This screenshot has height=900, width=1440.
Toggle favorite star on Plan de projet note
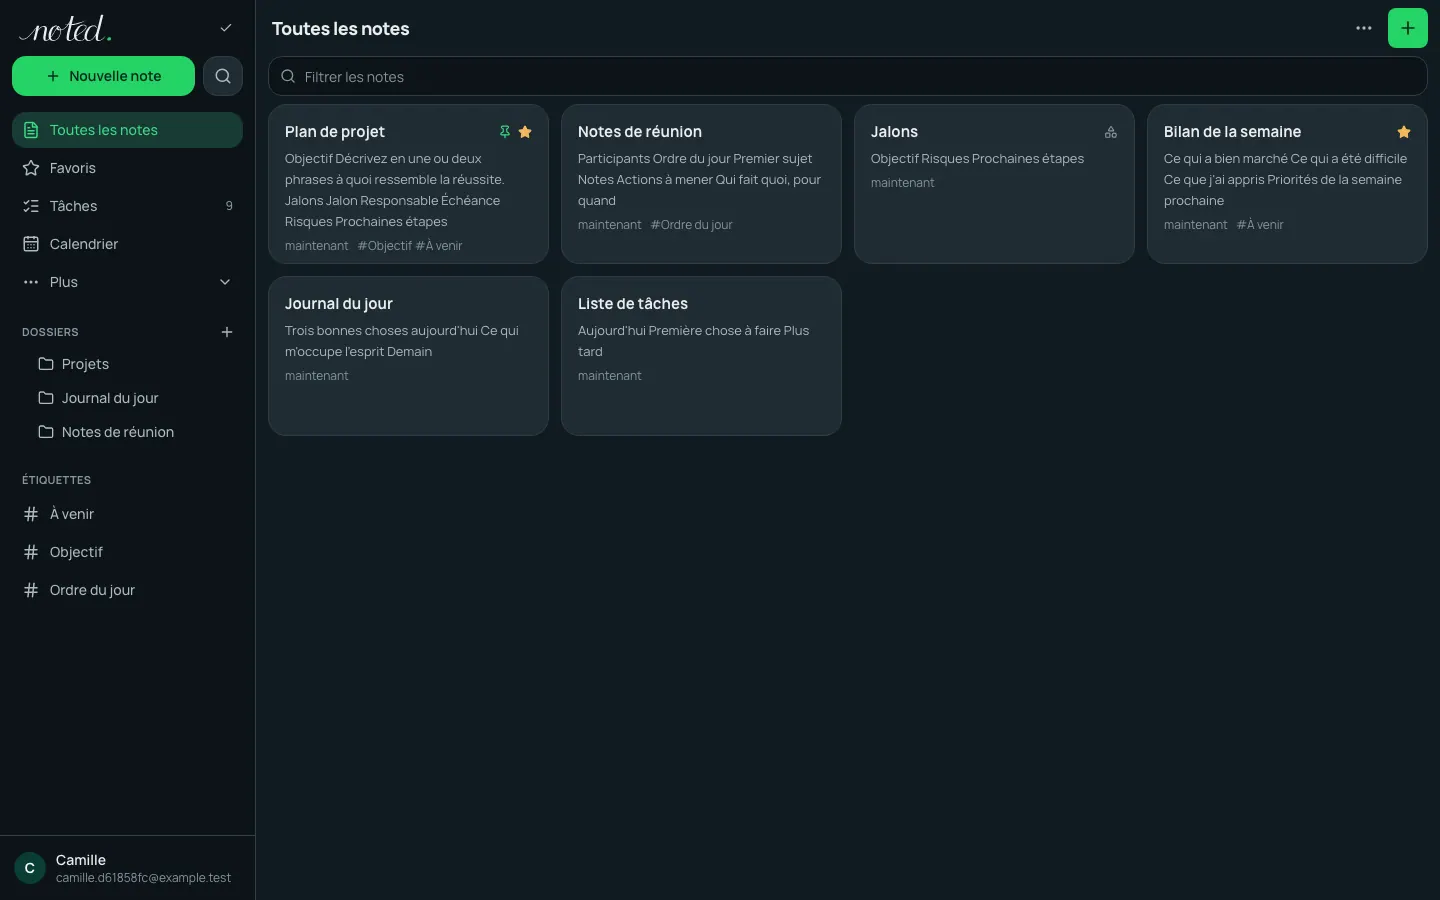[525, 132]
